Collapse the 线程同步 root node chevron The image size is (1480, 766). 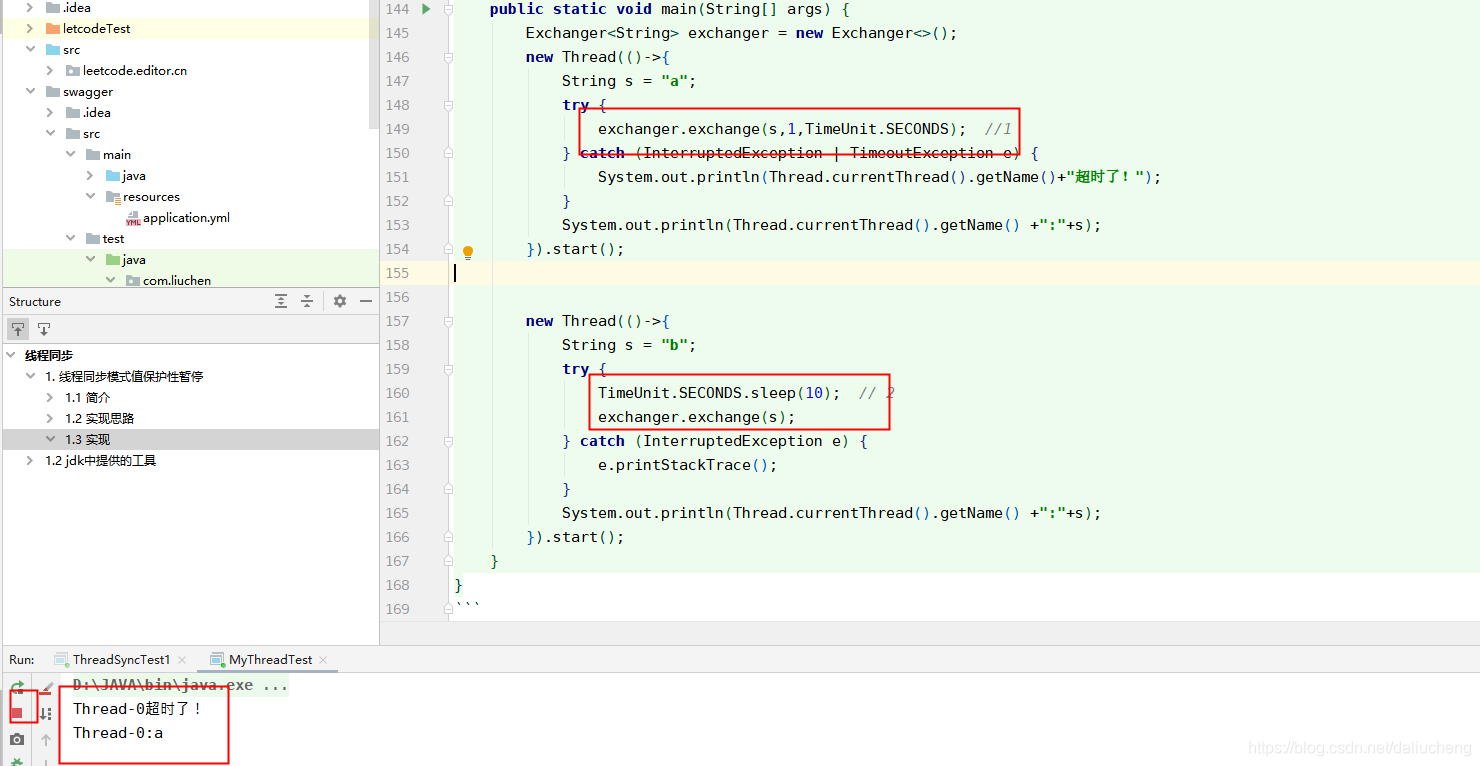coord(11,356)
